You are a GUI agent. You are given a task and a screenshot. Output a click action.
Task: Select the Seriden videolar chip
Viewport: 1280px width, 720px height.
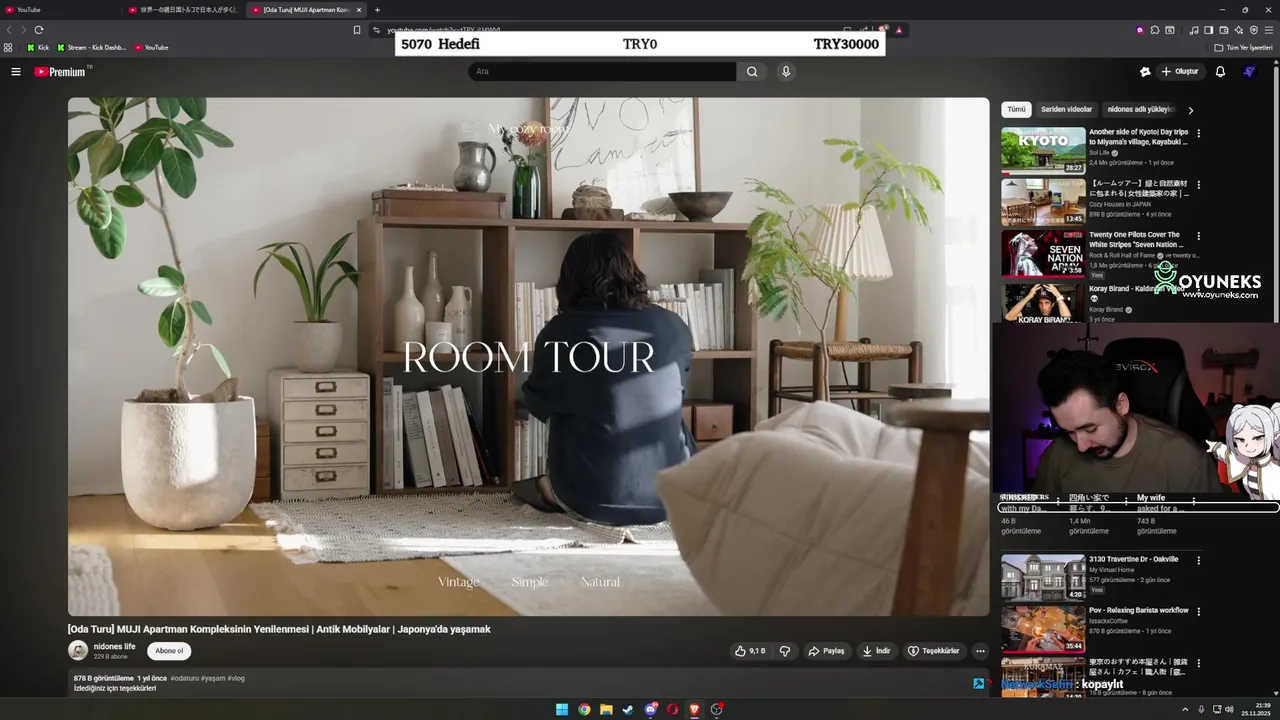coord(1066,109)
